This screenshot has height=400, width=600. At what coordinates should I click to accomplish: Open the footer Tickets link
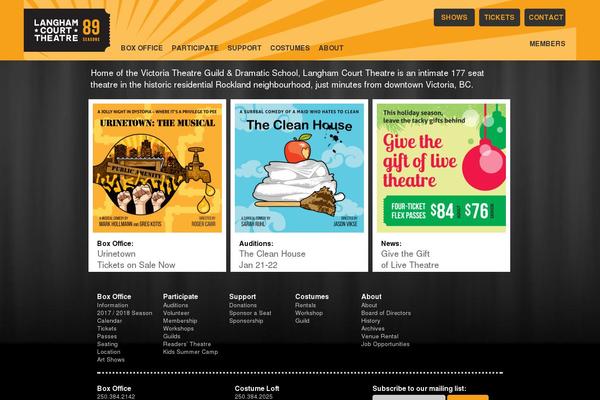[x=106, y=328]
